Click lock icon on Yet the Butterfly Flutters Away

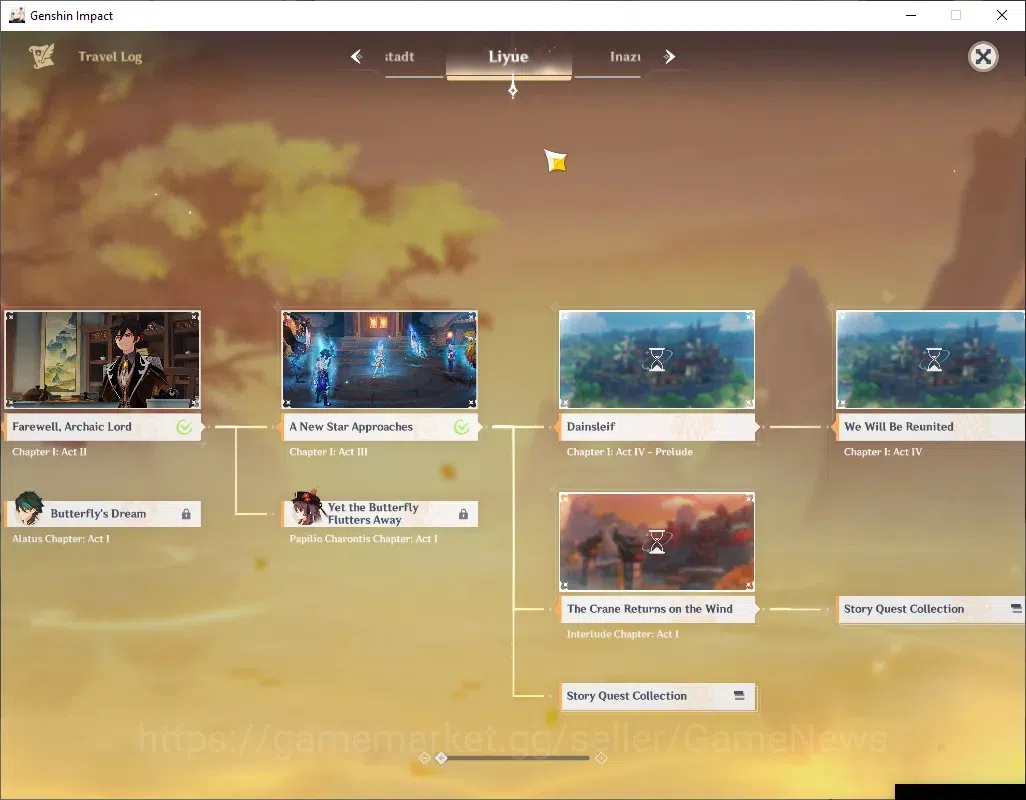click(x=463, y=514)
